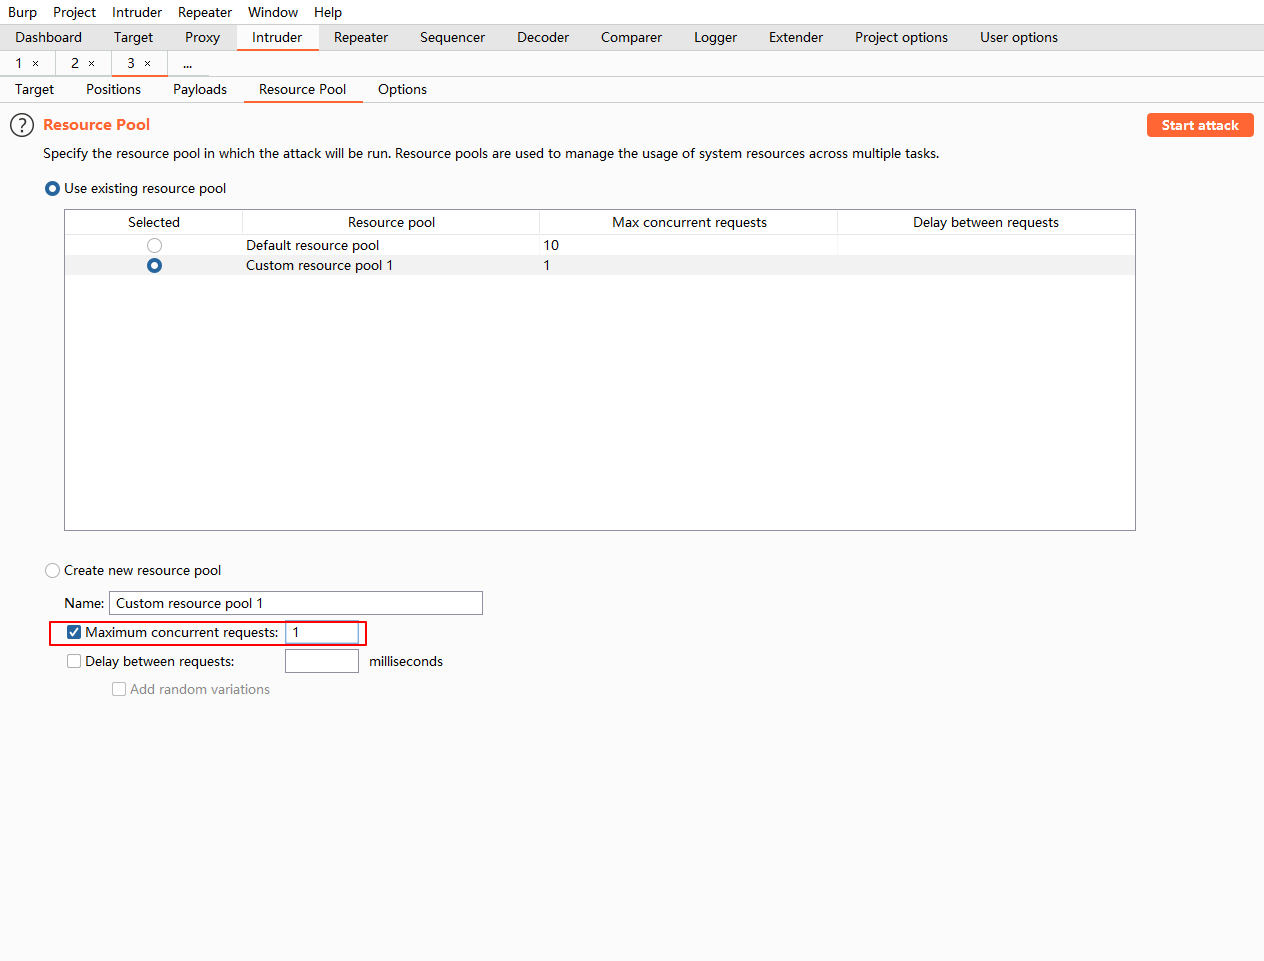Open the Window menu
The width and height of the screenshot is (1264, 961).
point(273,12)
